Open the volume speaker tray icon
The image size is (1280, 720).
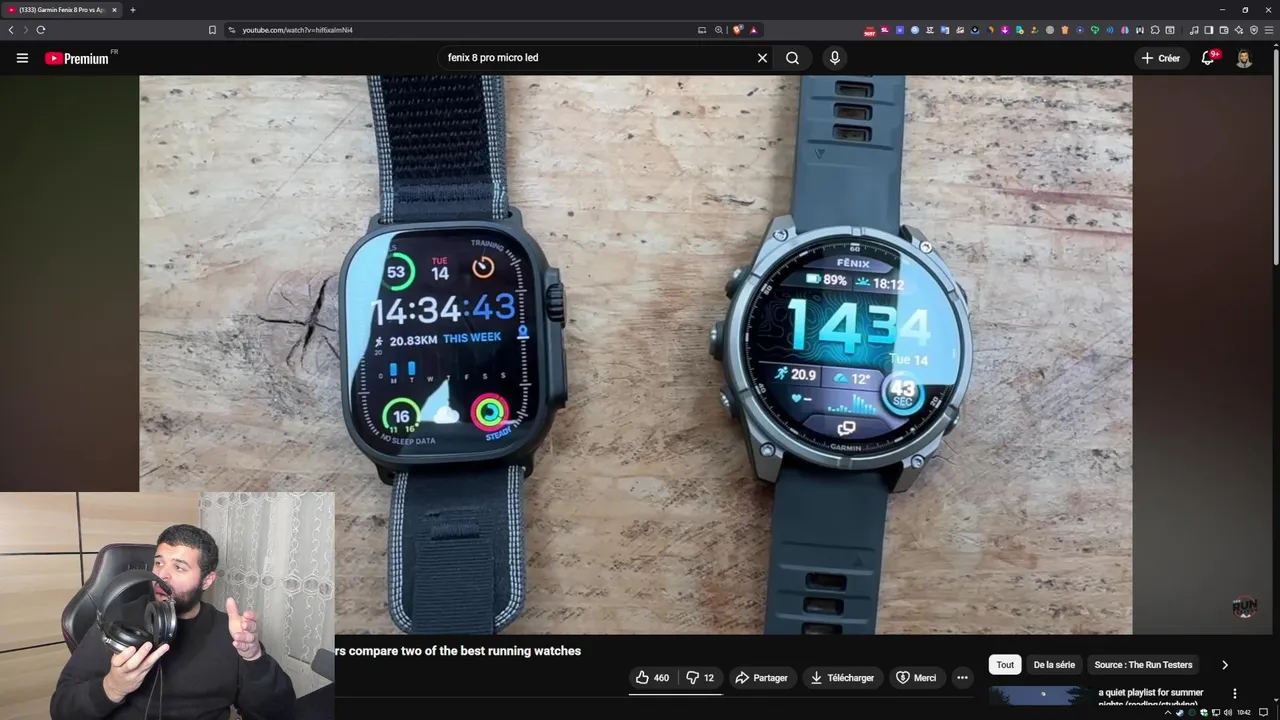(1228, 713)
